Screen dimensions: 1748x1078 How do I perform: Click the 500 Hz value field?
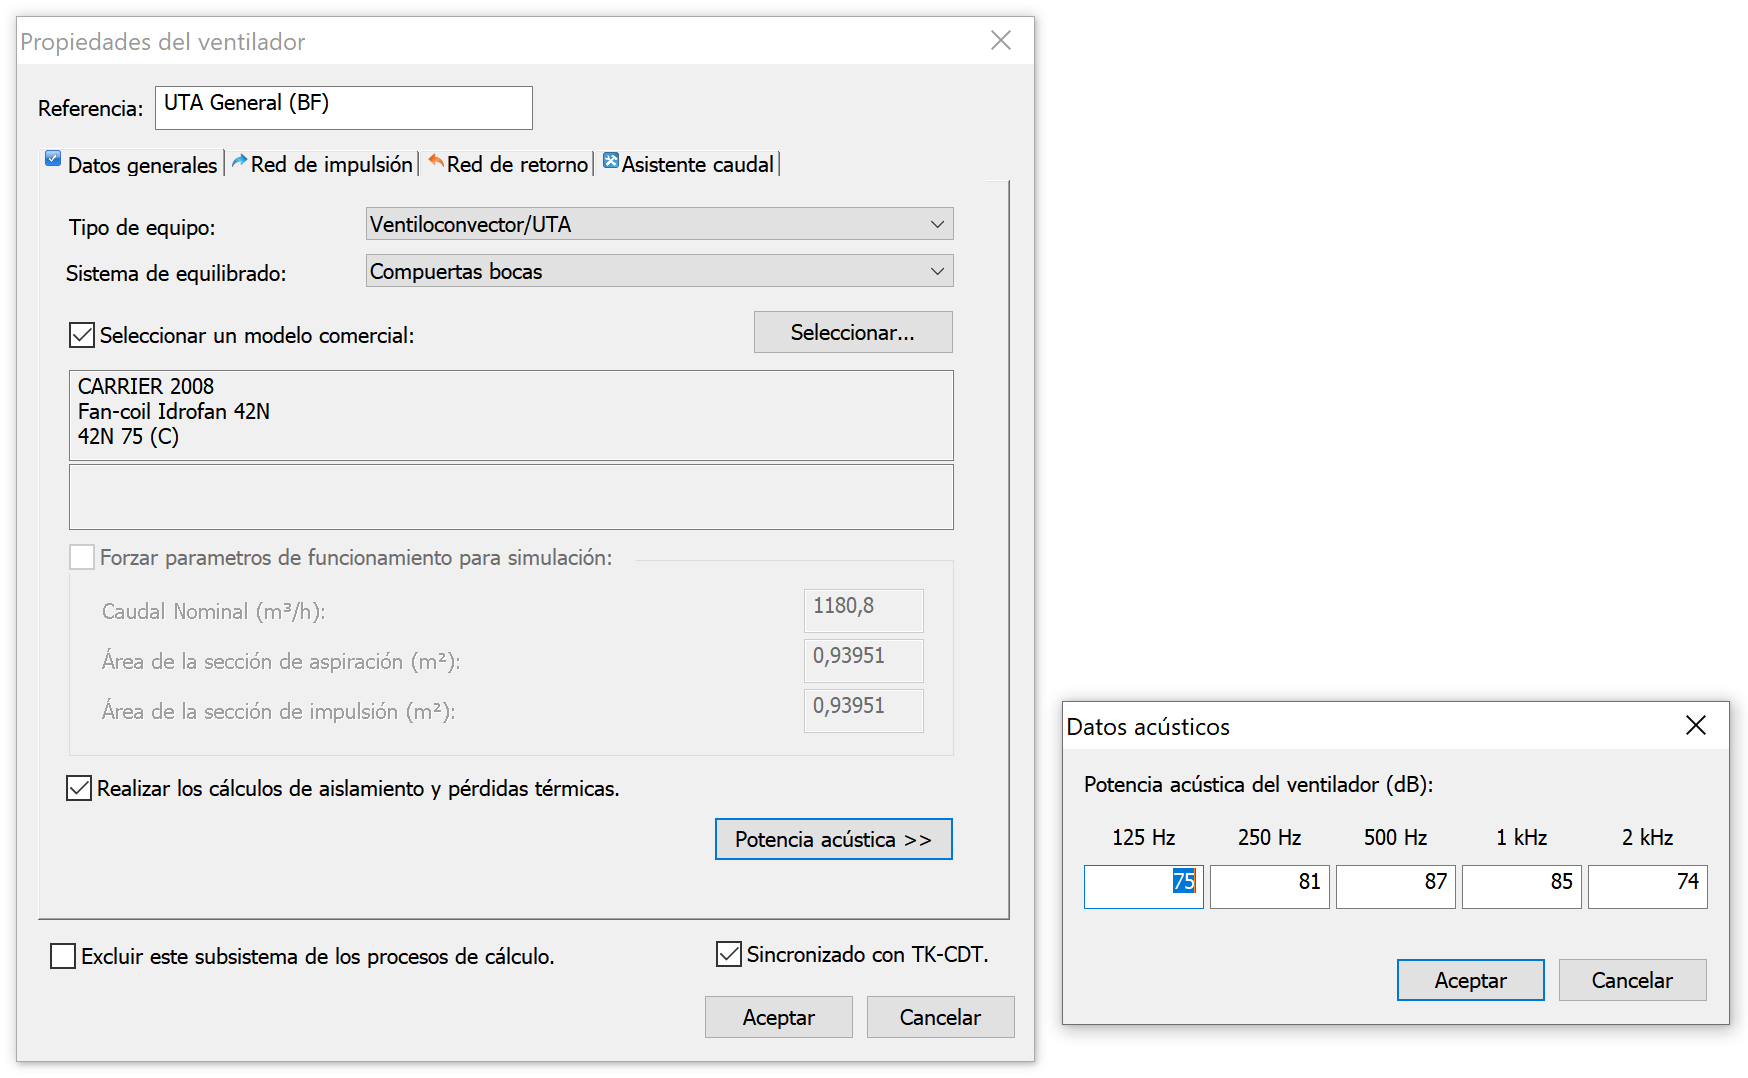click(1396, 887)
